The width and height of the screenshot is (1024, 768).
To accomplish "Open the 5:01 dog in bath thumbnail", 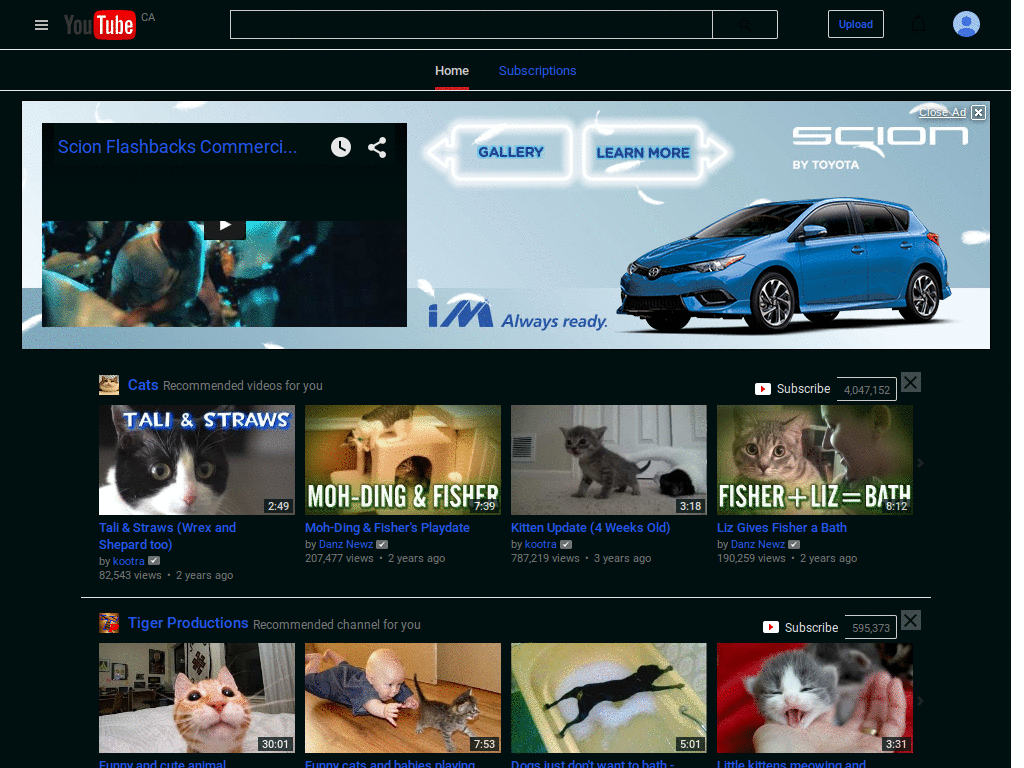I will (x=609, y=698).
